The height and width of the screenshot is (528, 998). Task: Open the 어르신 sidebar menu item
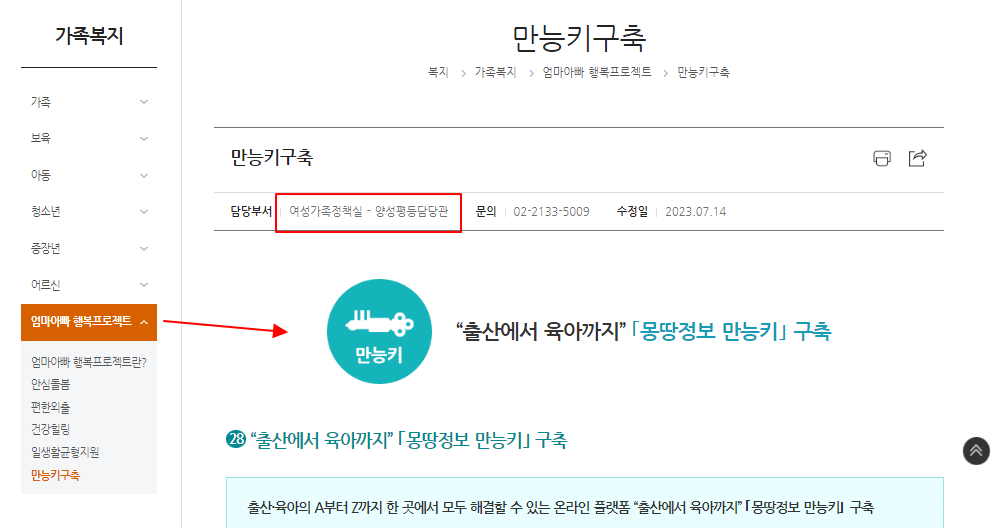(x=46, y=285)
